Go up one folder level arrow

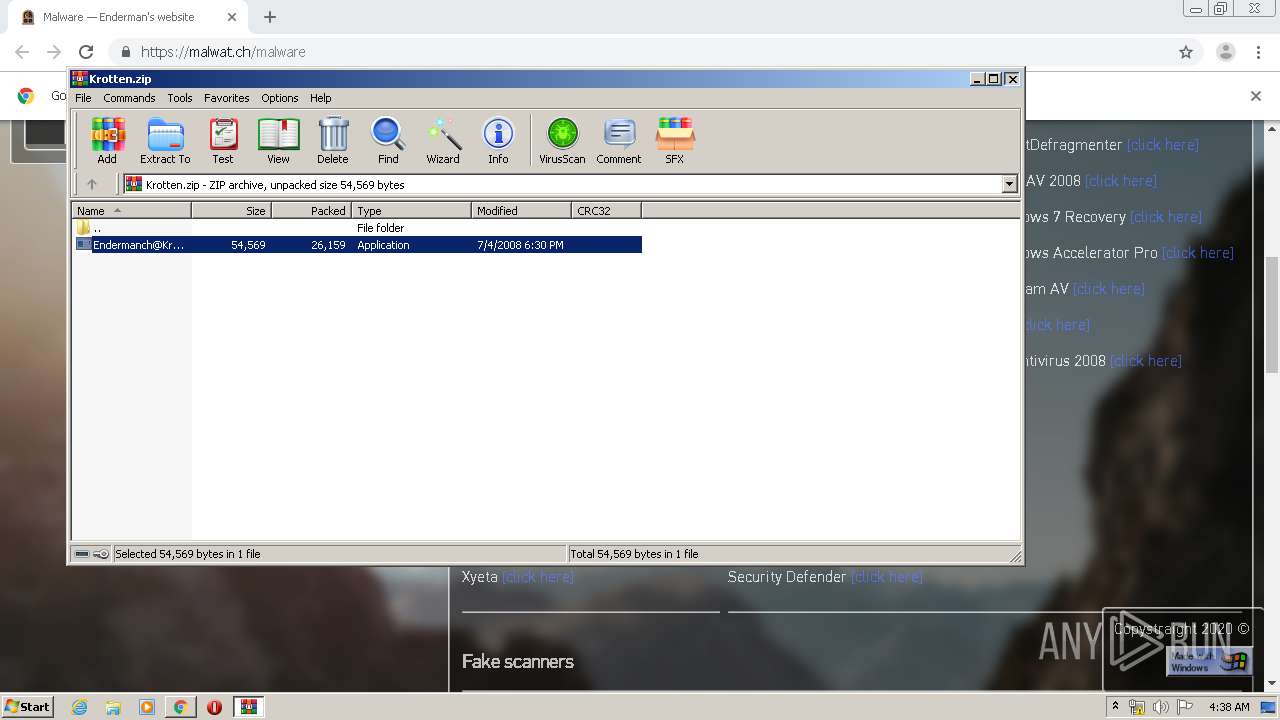(x=92, y=184)
